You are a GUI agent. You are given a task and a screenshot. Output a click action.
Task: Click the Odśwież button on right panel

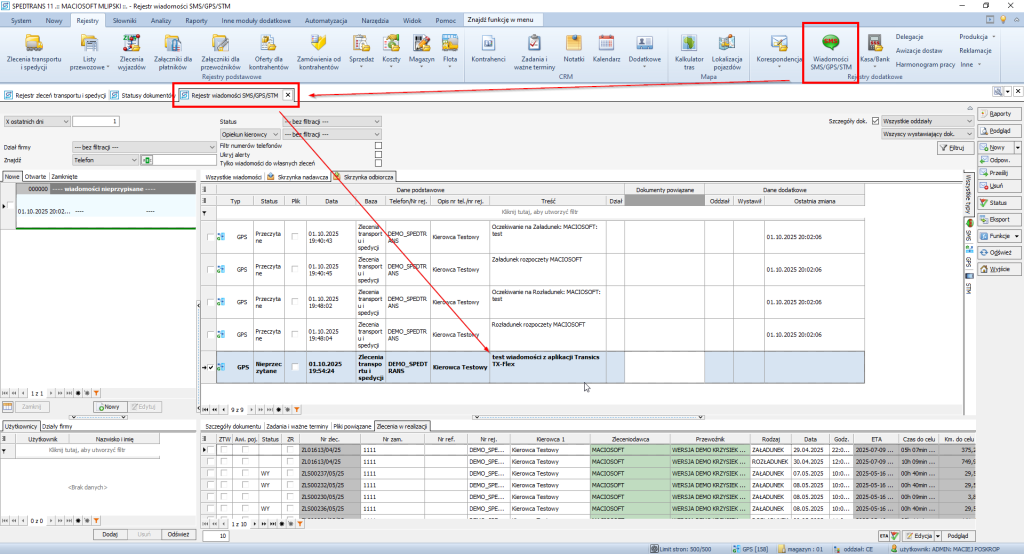click(999, 254)
